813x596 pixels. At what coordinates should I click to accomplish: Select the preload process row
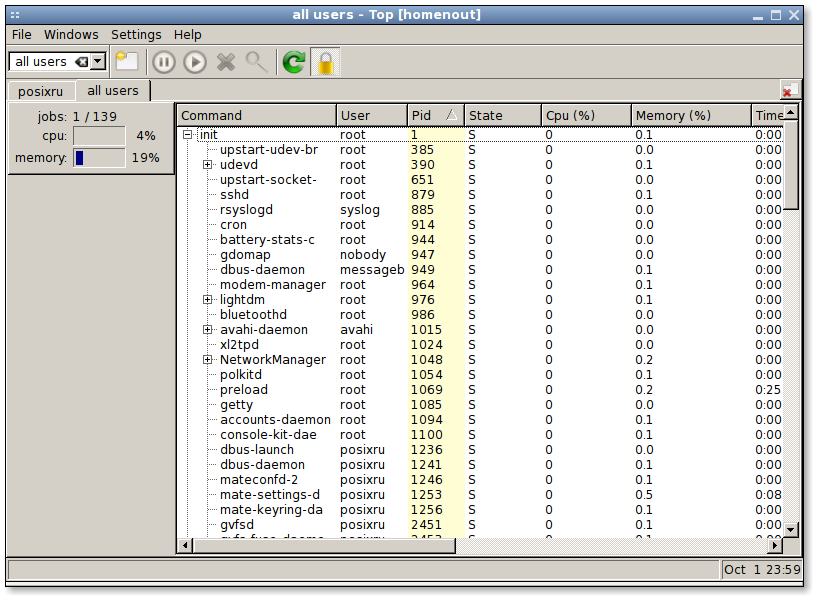pos(481,390)
